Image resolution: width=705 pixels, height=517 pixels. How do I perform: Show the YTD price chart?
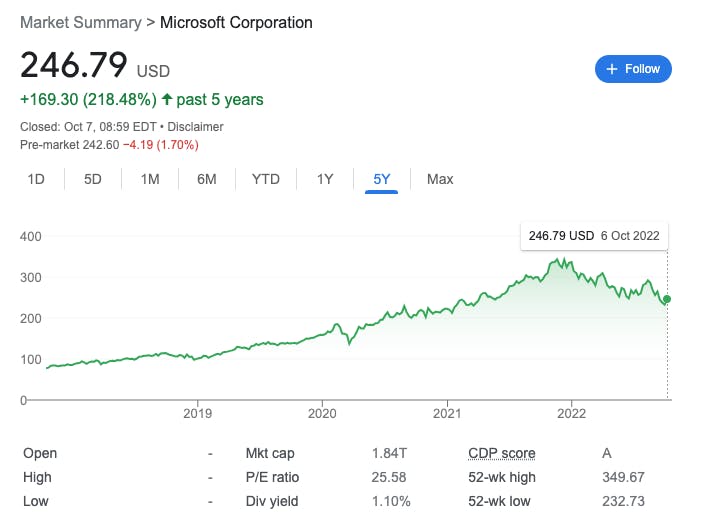pyautogui.click(x=265, y=179)
